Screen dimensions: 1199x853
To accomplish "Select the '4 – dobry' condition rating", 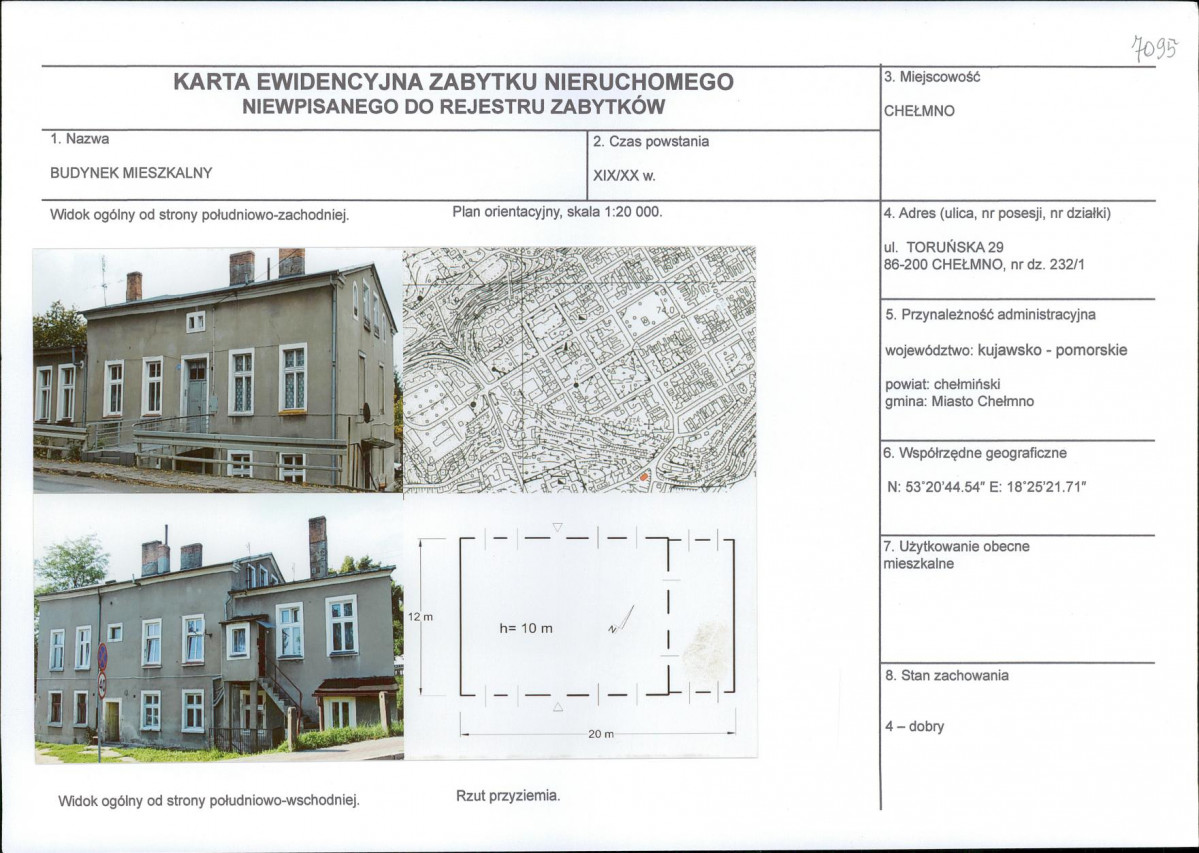I will (x=914, y=727).
